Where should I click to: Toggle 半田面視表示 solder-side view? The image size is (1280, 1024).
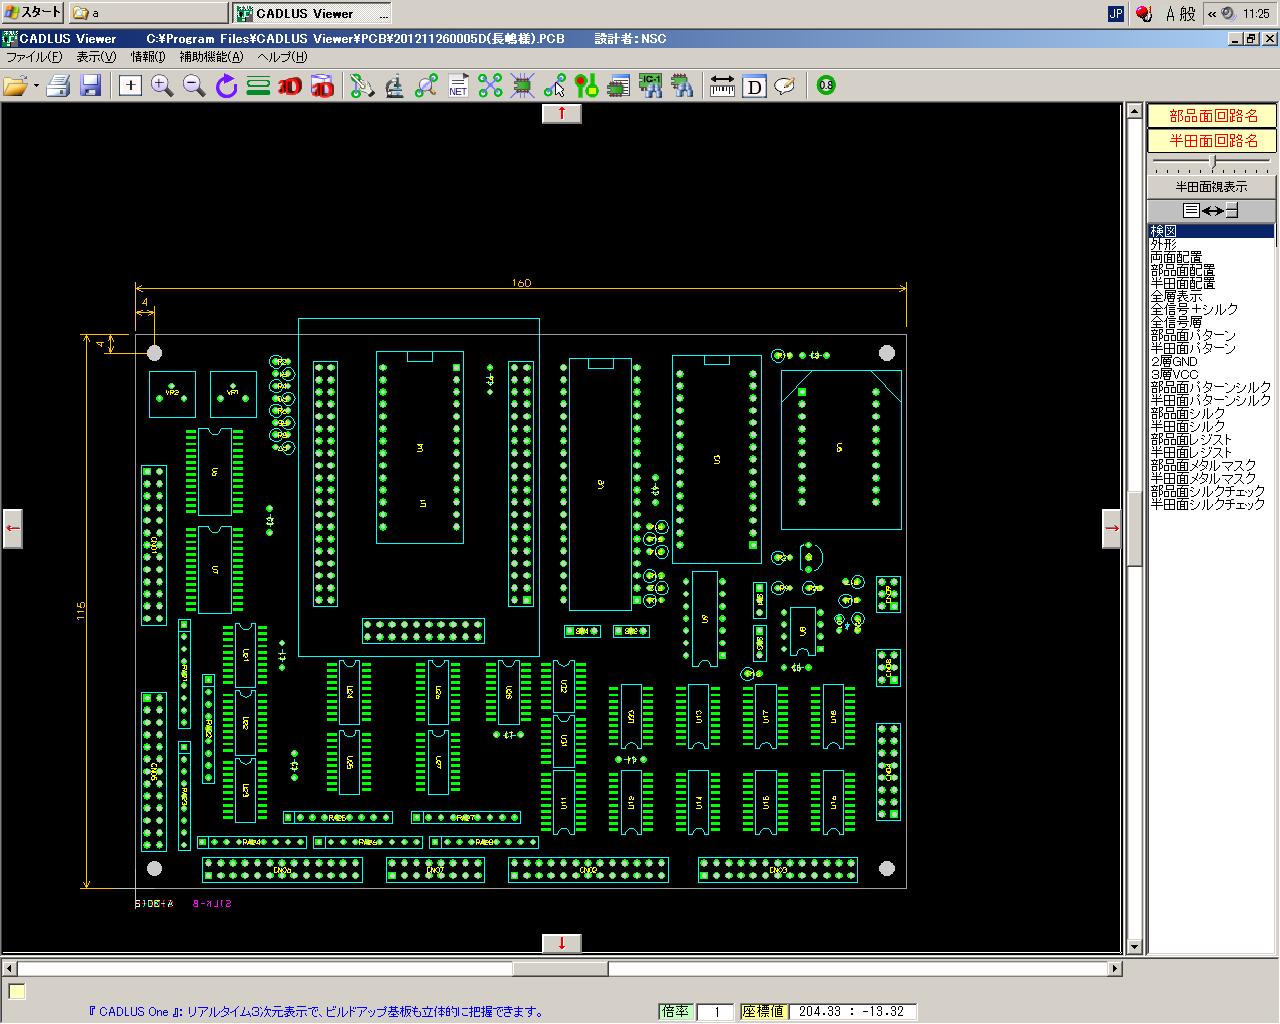[1211, 187]
